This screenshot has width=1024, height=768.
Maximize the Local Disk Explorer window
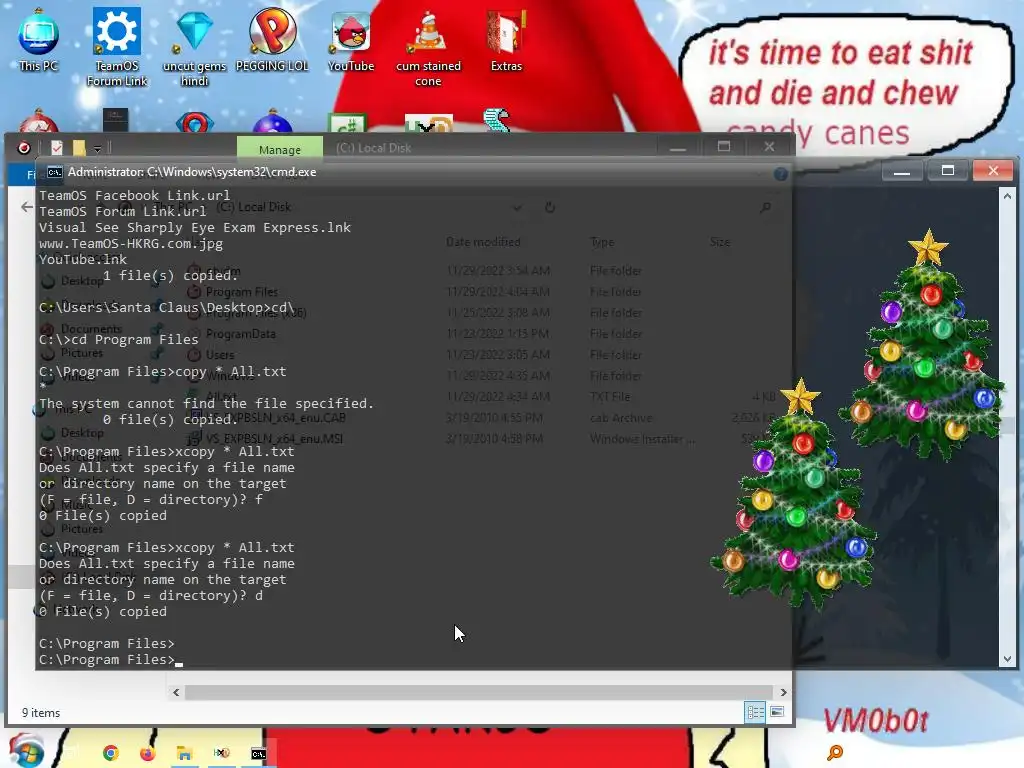click(x=724, y=147)
